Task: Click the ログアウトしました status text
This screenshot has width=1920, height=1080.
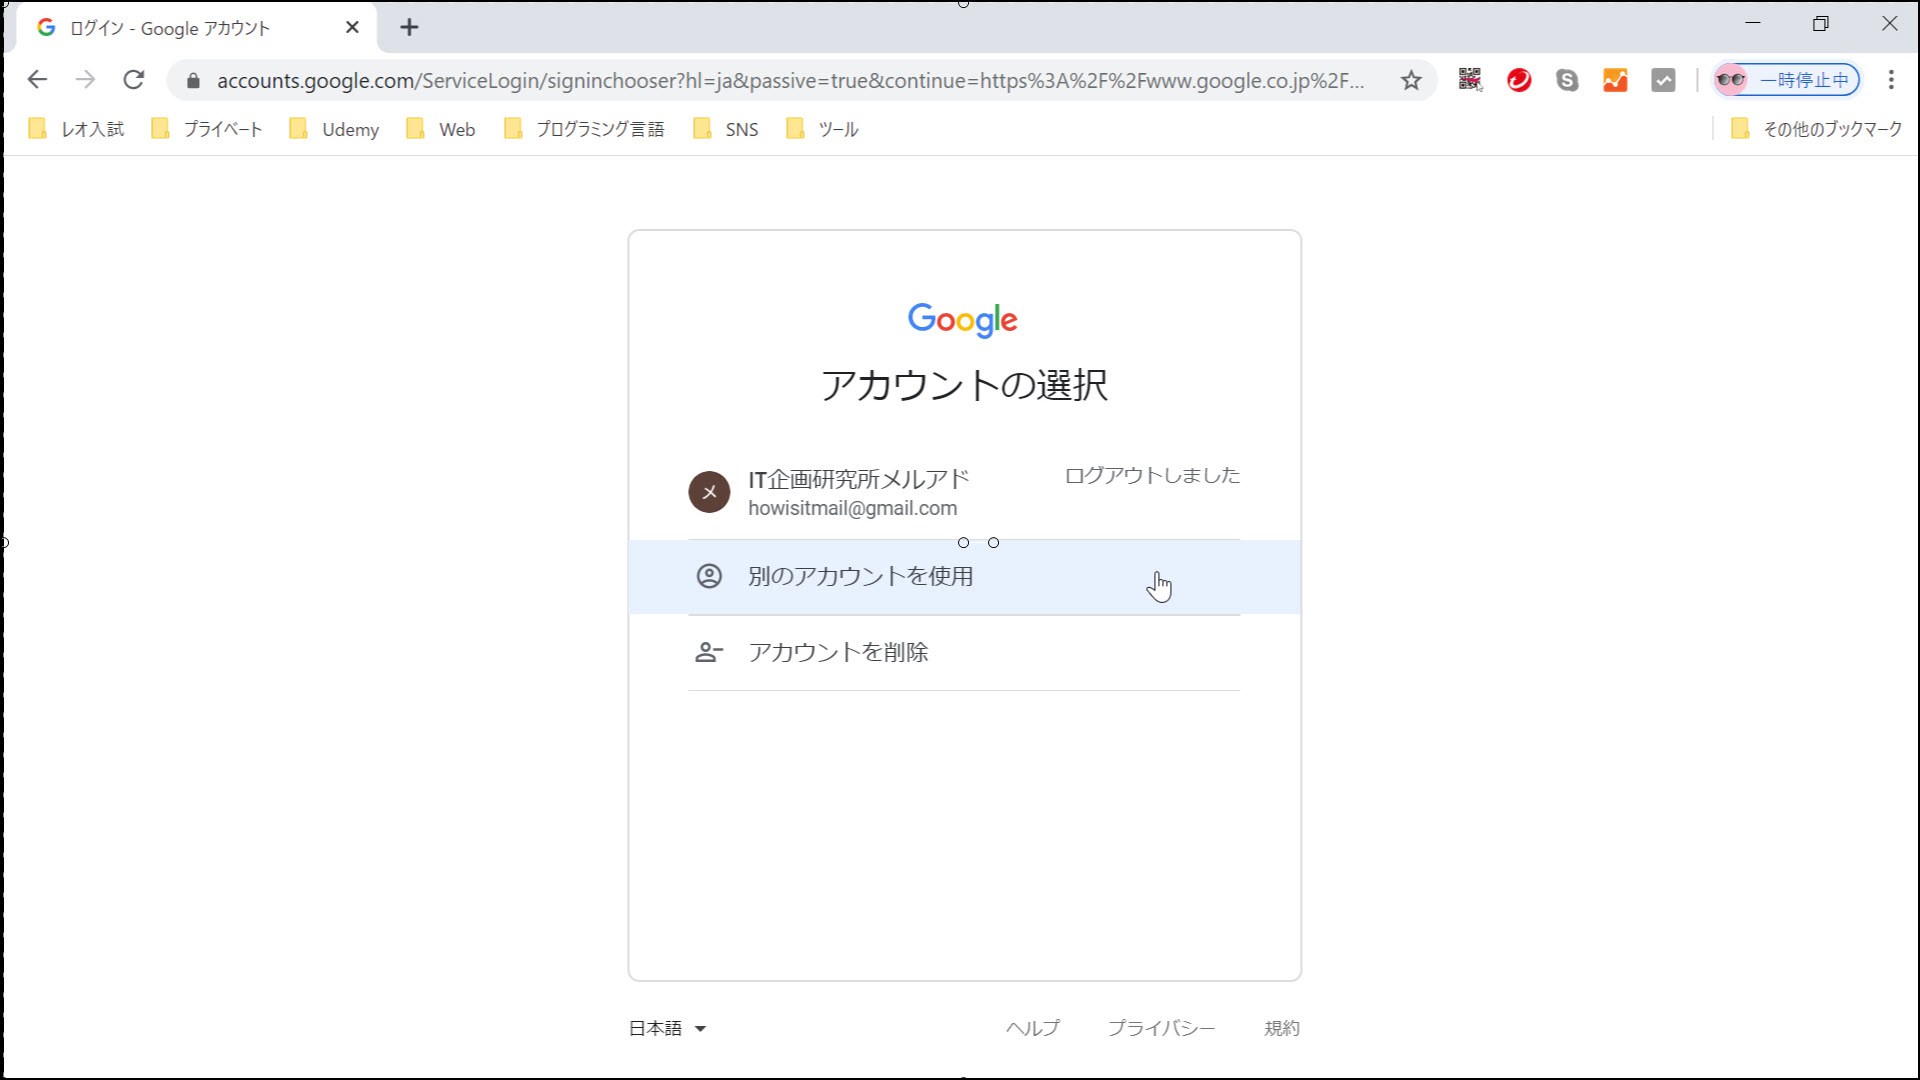Action: pos(1152,476)
